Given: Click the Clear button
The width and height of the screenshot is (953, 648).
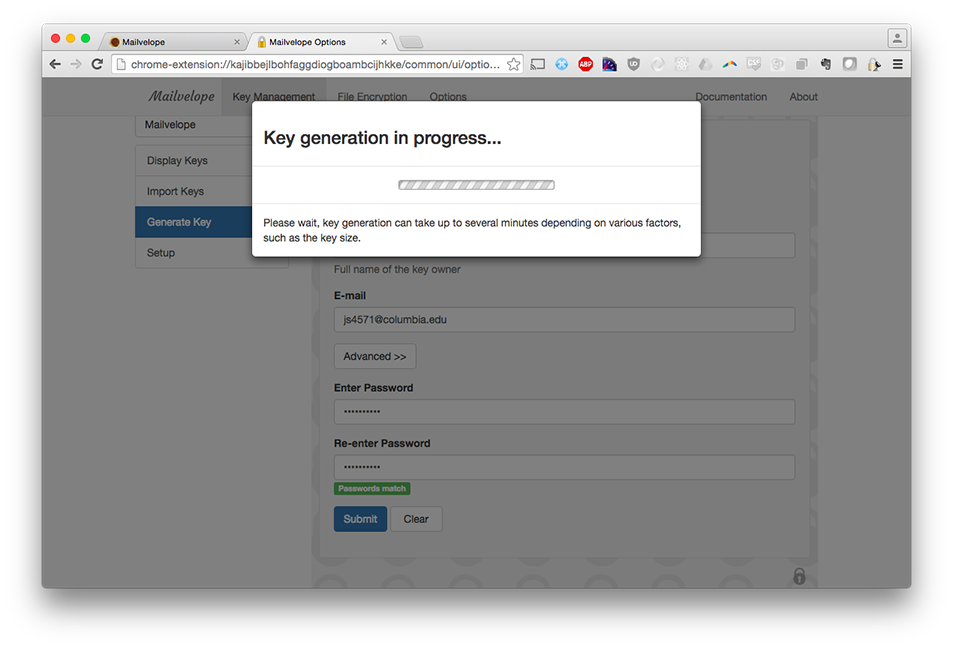Looking at the screenshot, I should [416, 519].
